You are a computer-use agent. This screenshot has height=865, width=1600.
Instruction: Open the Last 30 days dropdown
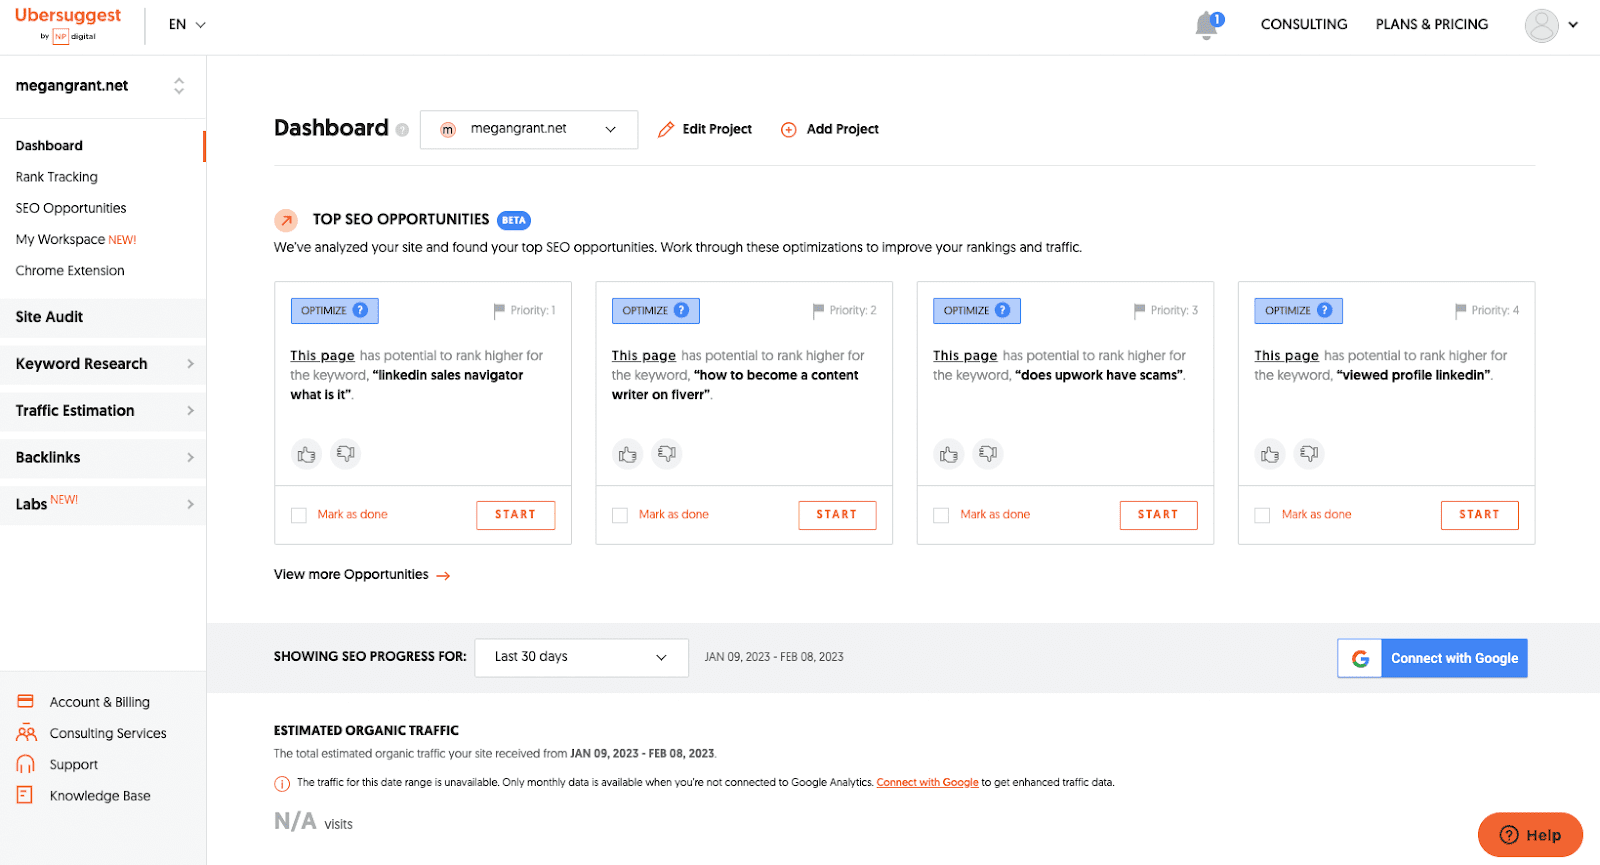(x=580, y=657)
